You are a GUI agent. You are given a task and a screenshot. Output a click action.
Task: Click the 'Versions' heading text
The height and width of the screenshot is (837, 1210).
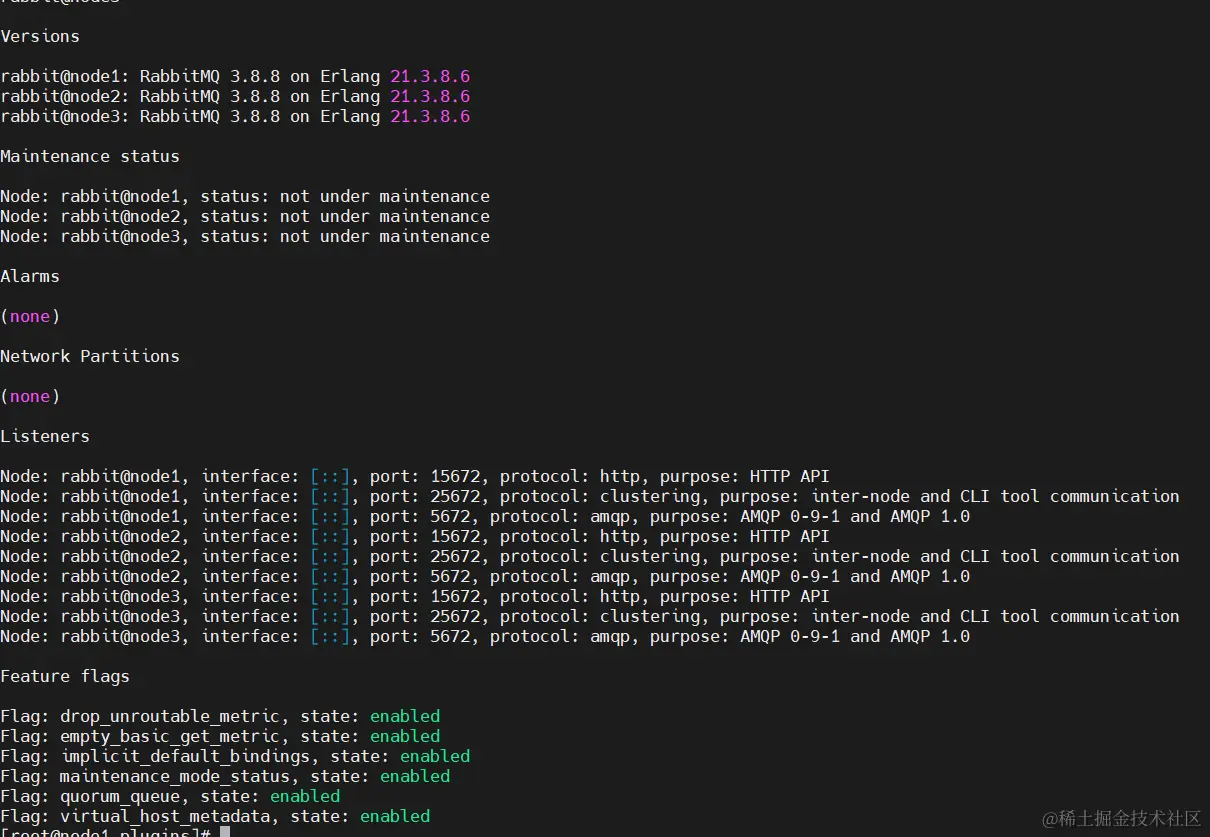click(x=40, y=36)
